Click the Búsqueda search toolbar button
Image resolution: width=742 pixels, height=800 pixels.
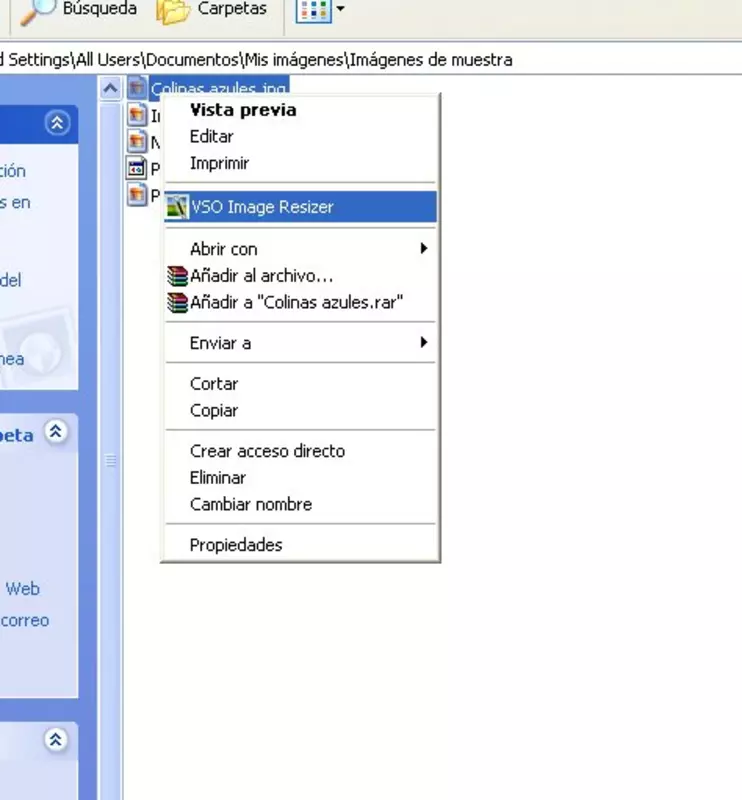point(79,9)
